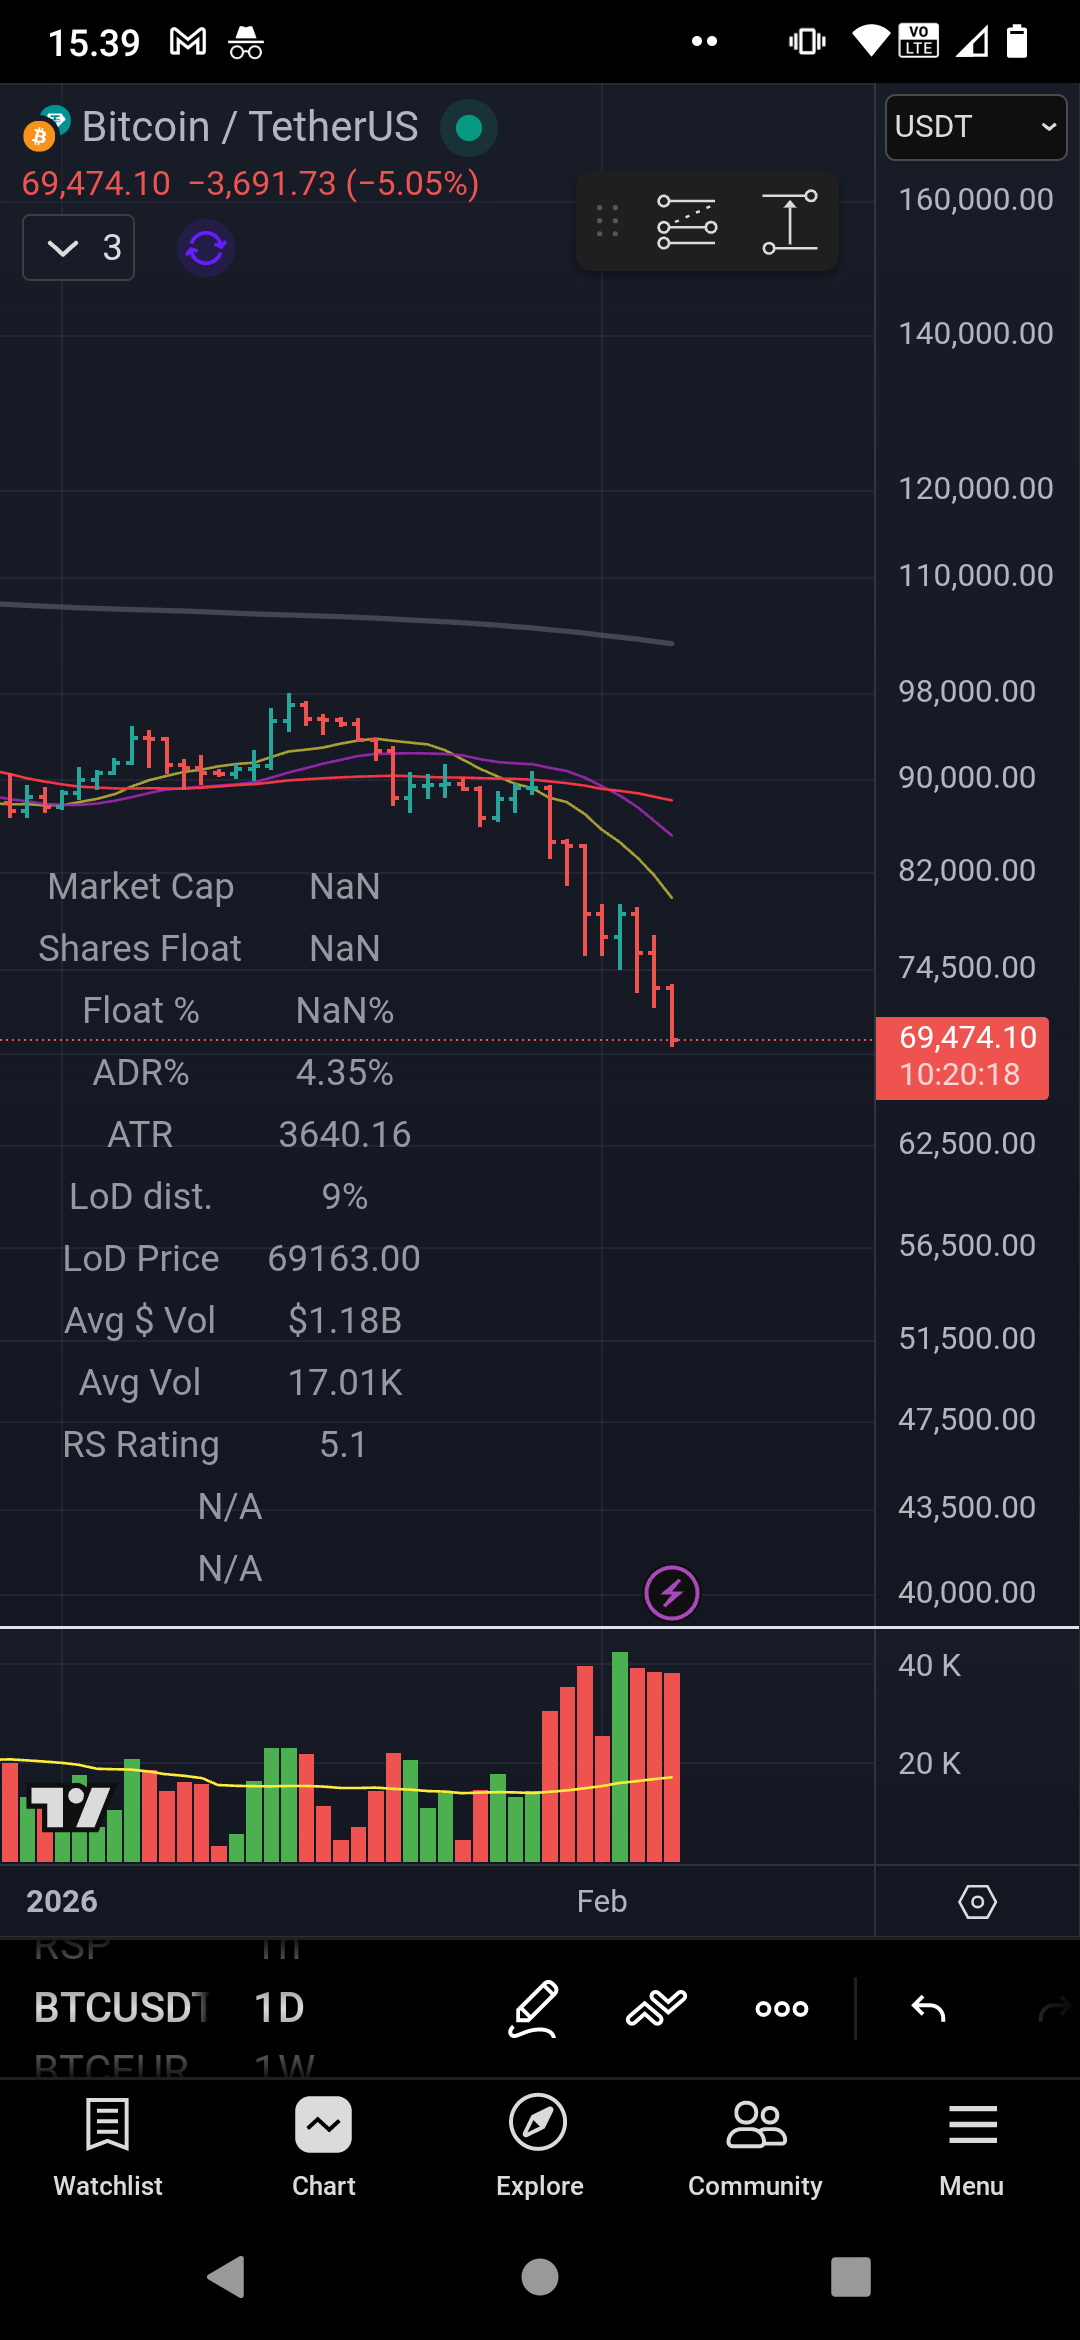Tap the Bitcoin / TetherUS title
The image size is (1080, 2340).
[x=250, y=127]
